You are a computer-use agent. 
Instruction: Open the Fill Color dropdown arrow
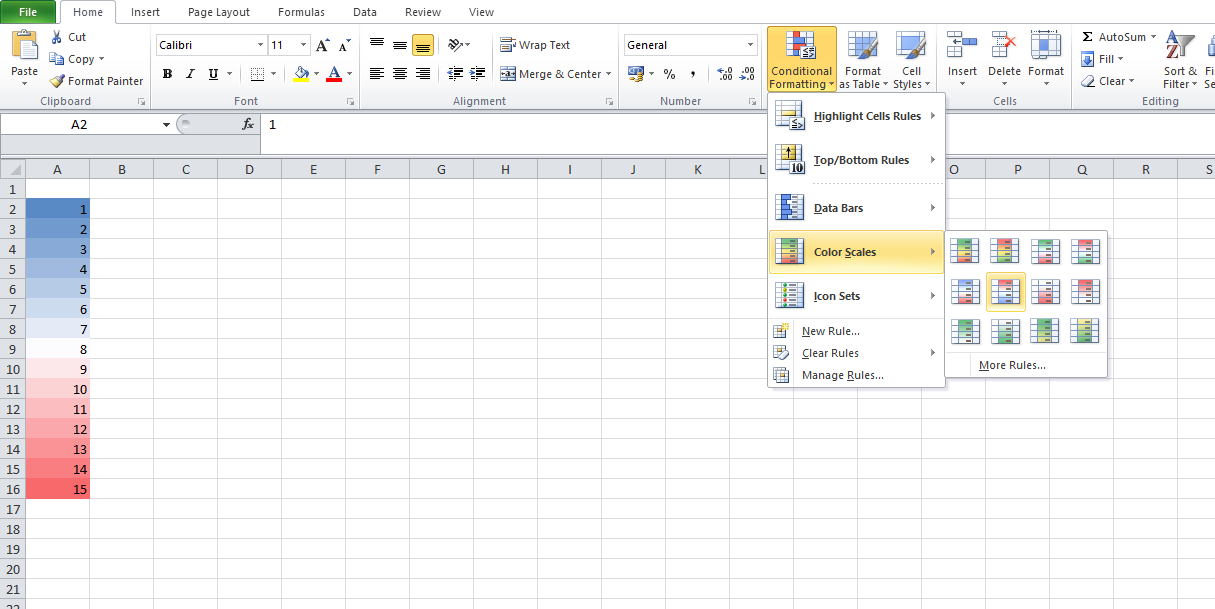click(x=315, y=73)
